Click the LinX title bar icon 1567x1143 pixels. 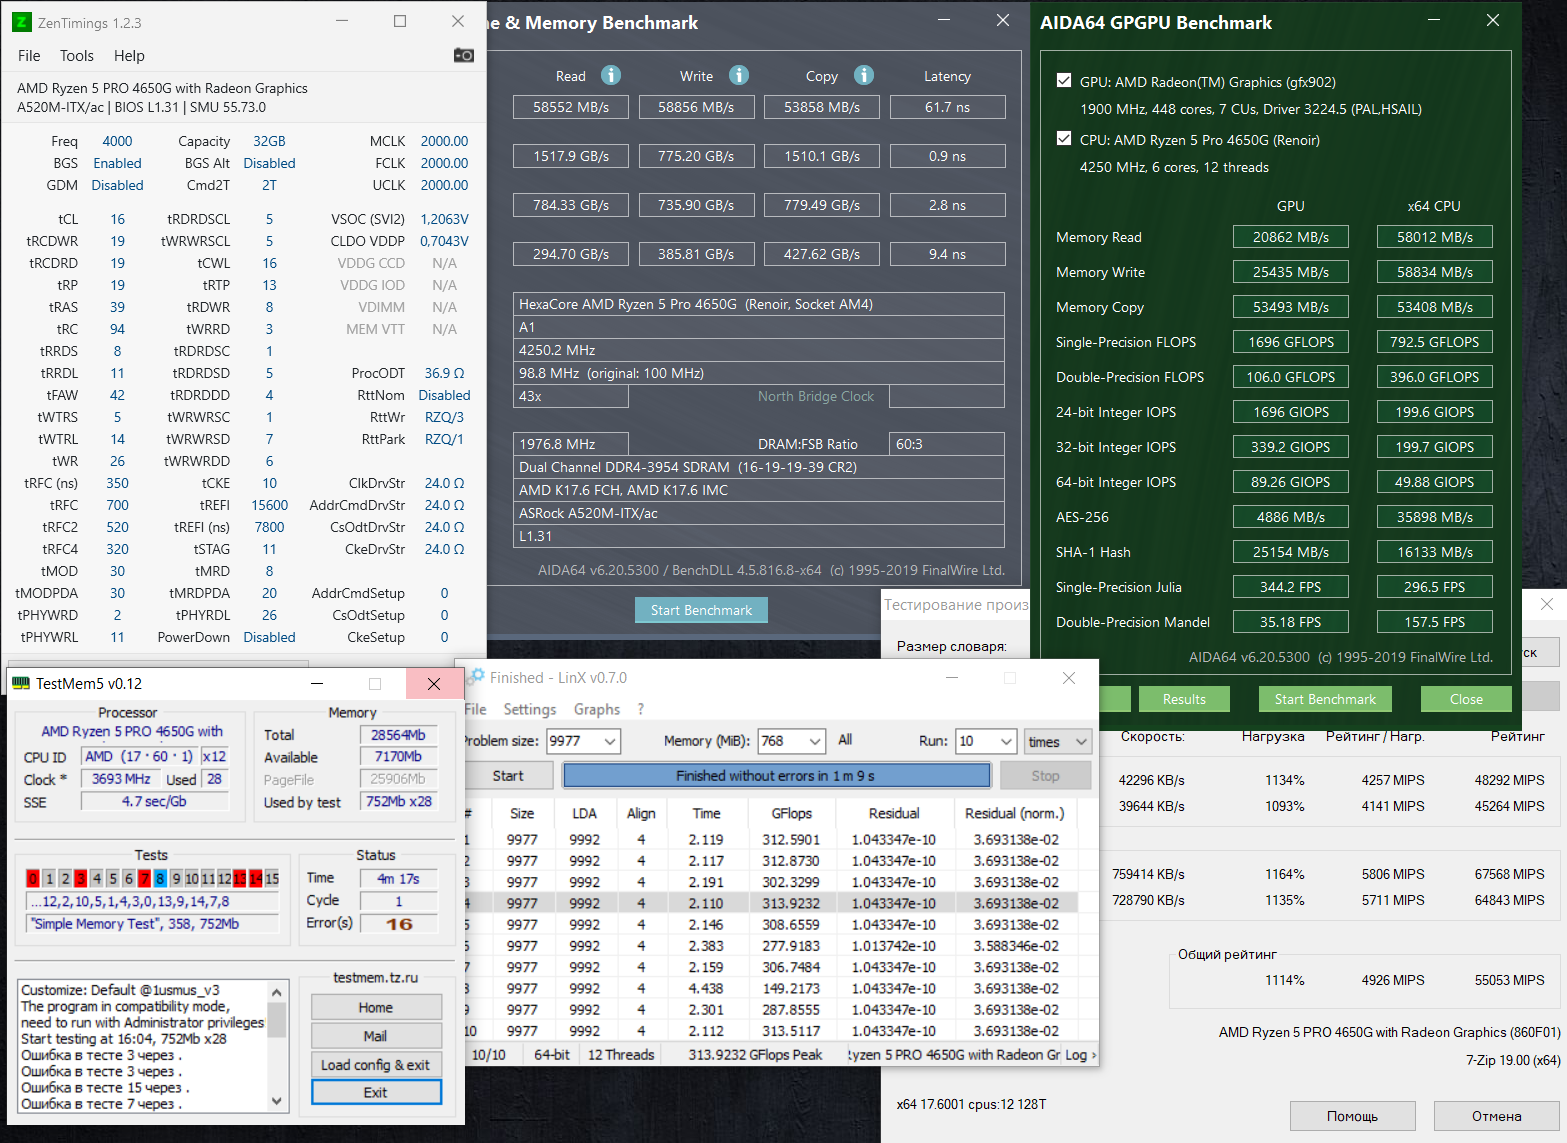point(477,677)
